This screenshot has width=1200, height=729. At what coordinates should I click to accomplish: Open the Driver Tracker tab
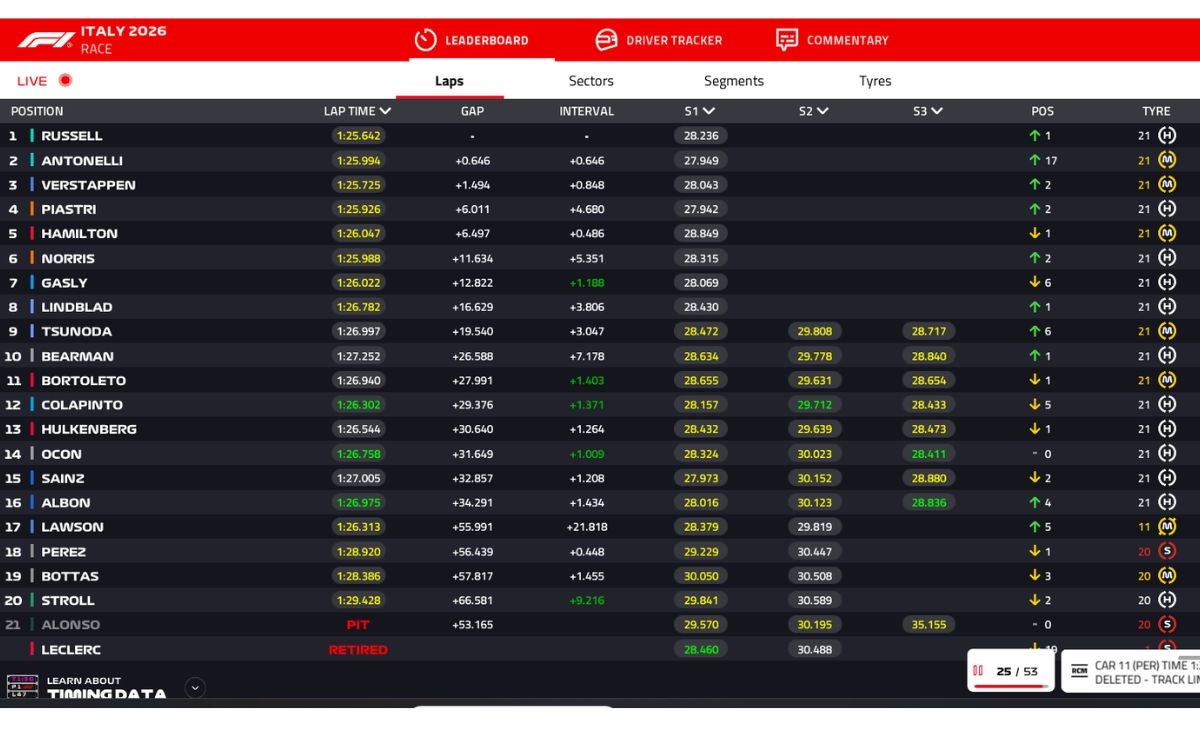pos(658,40)
